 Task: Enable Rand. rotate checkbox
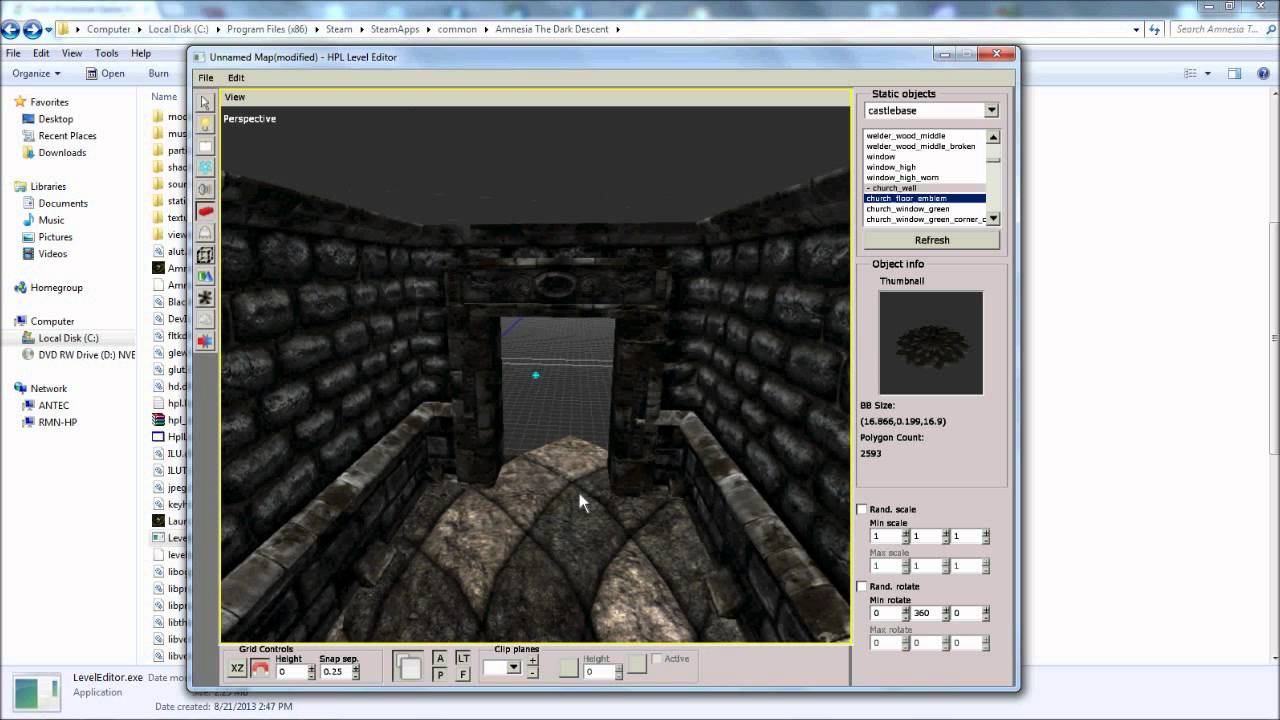tap(862, 586)
